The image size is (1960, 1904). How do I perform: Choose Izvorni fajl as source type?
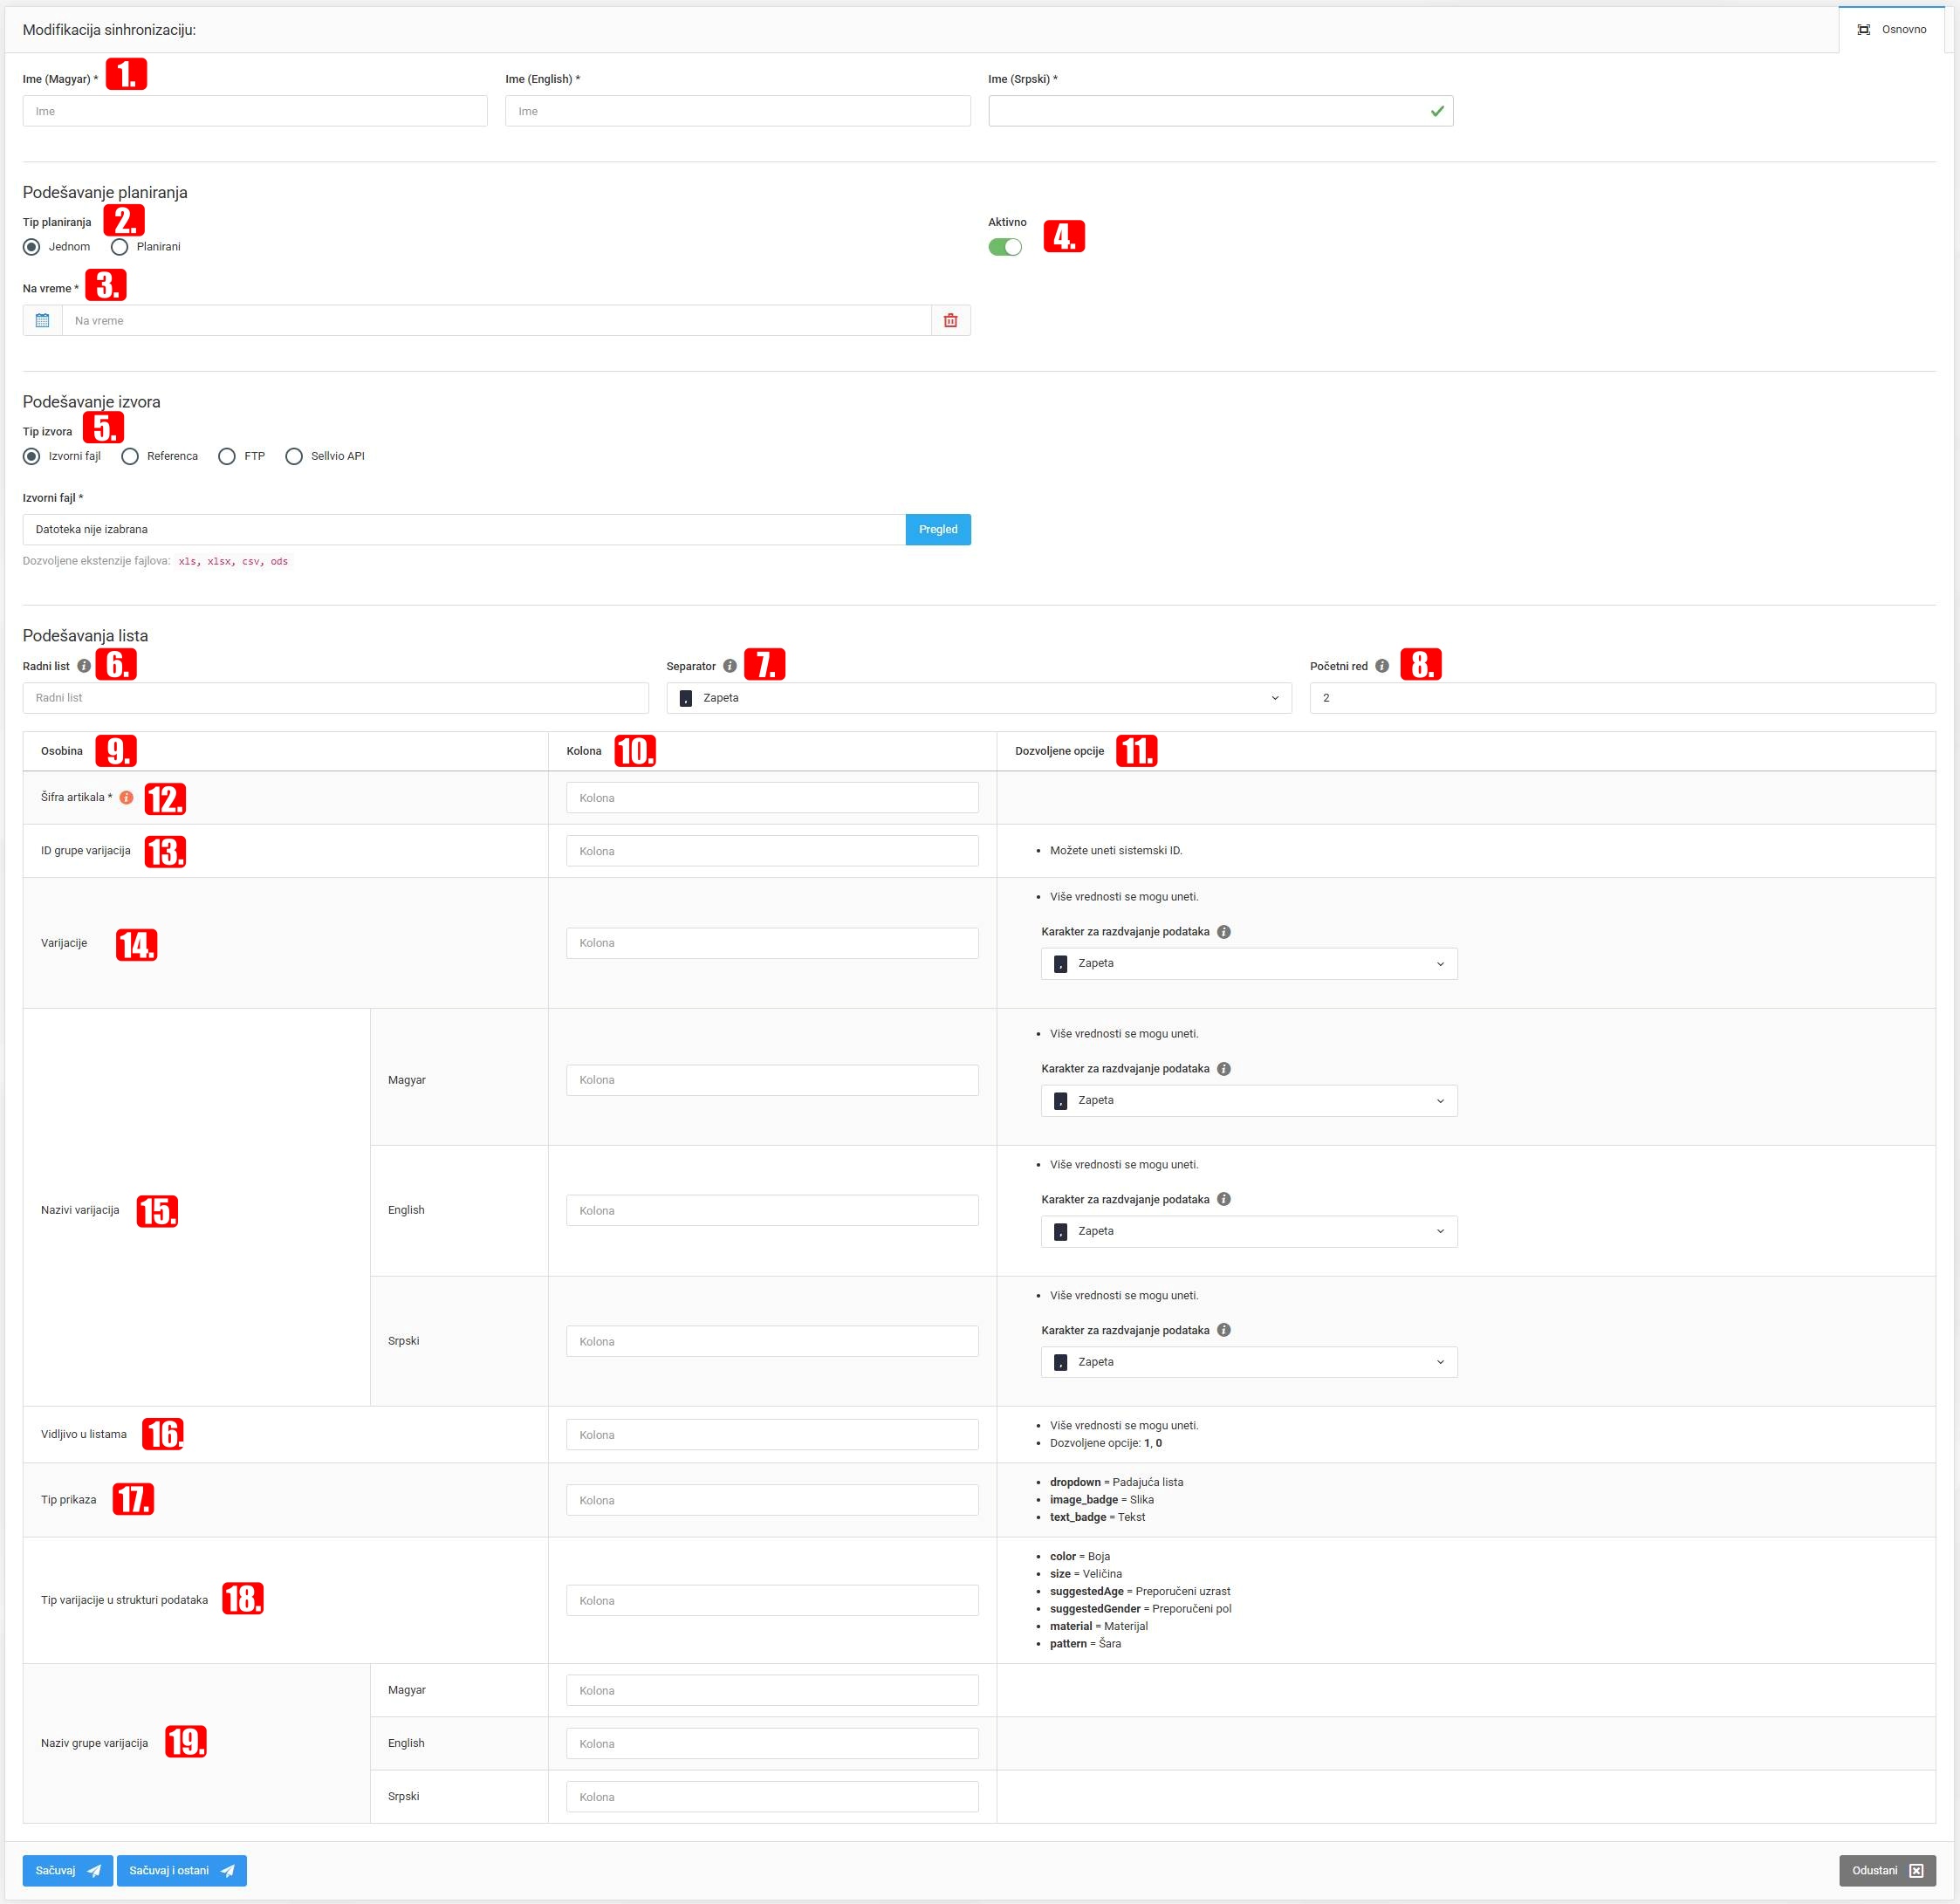click(x=32, y=456)
